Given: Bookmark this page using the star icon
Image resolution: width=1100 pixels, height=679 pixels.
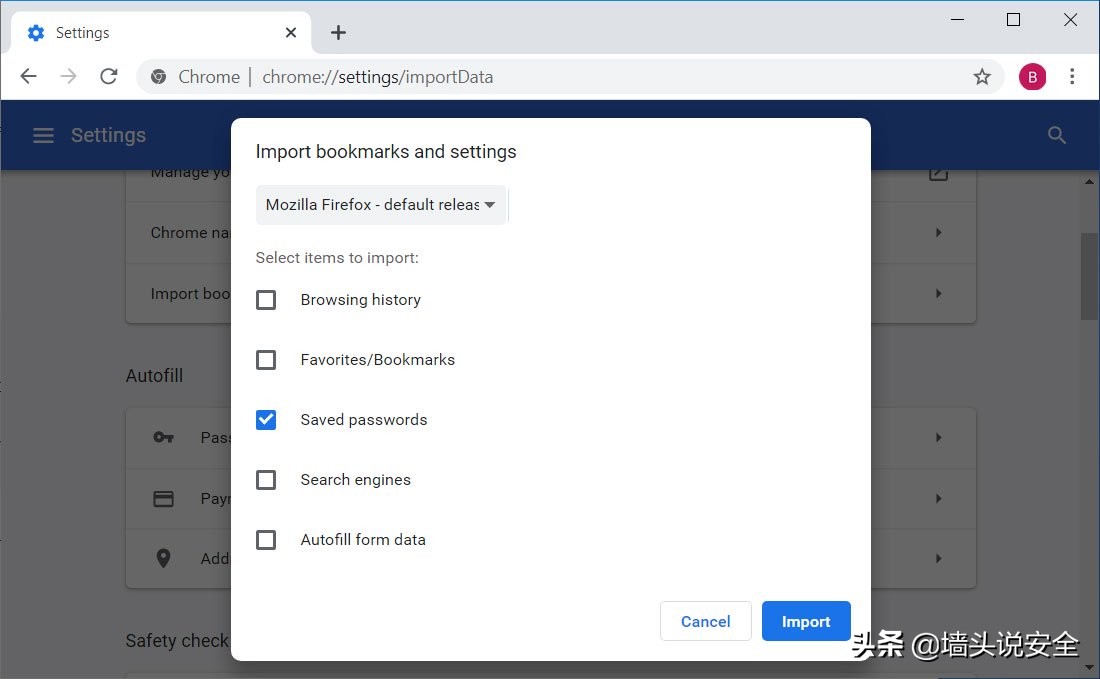Looking at the screenshot, I should pos(981,76).
